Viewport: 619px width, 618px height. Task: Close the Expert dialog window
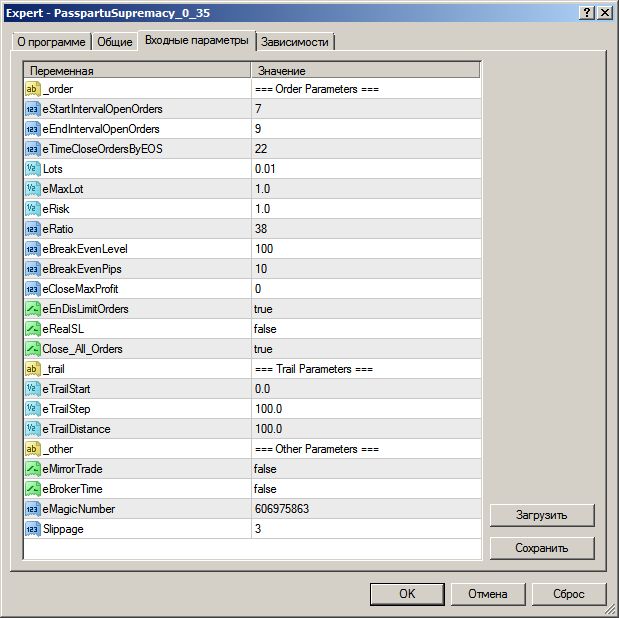point(605,13)
